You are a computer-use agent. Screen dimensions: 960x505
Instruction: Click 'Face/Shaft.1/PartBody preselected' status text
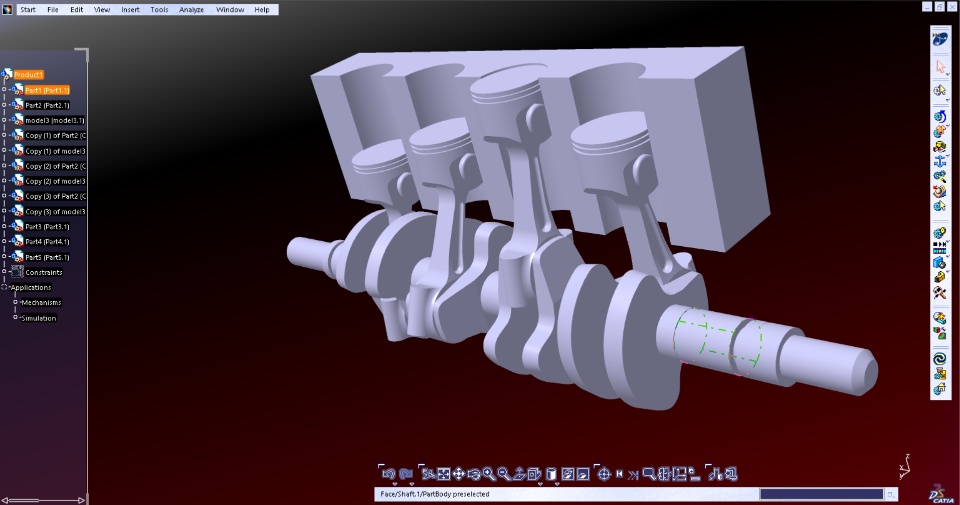point(435,494)
